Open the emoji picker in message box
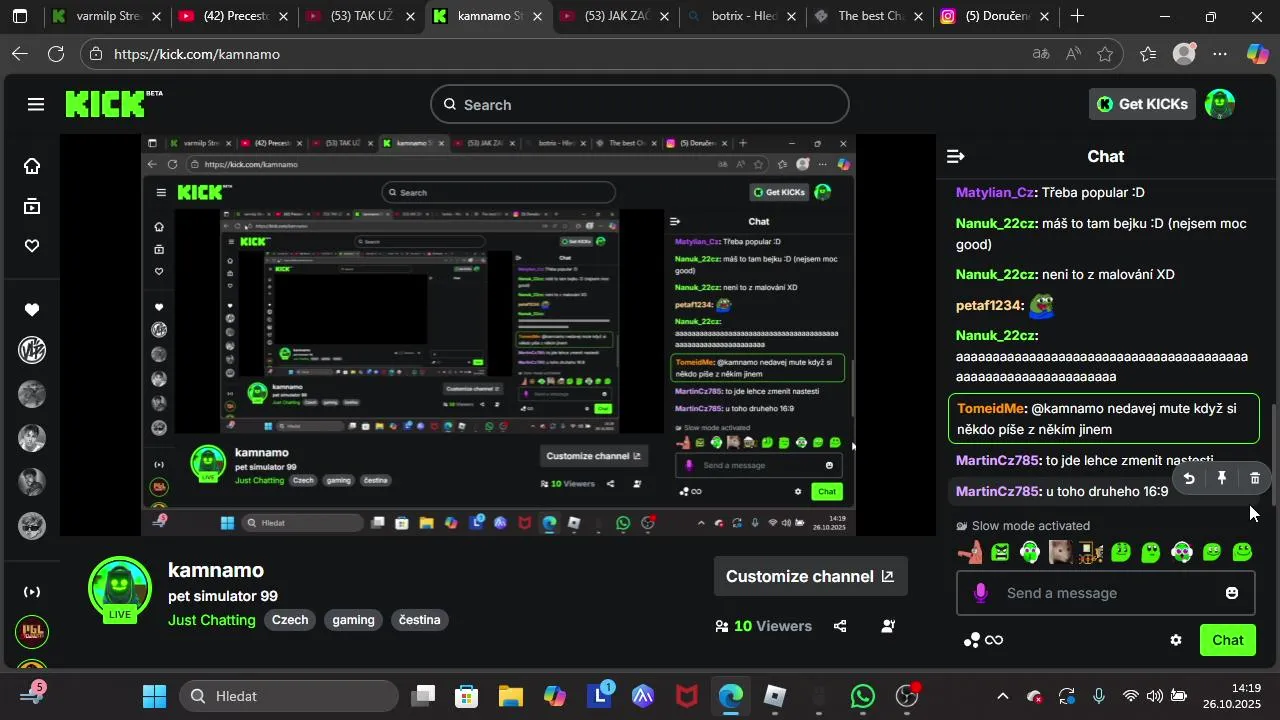 tap(1232, 593)
